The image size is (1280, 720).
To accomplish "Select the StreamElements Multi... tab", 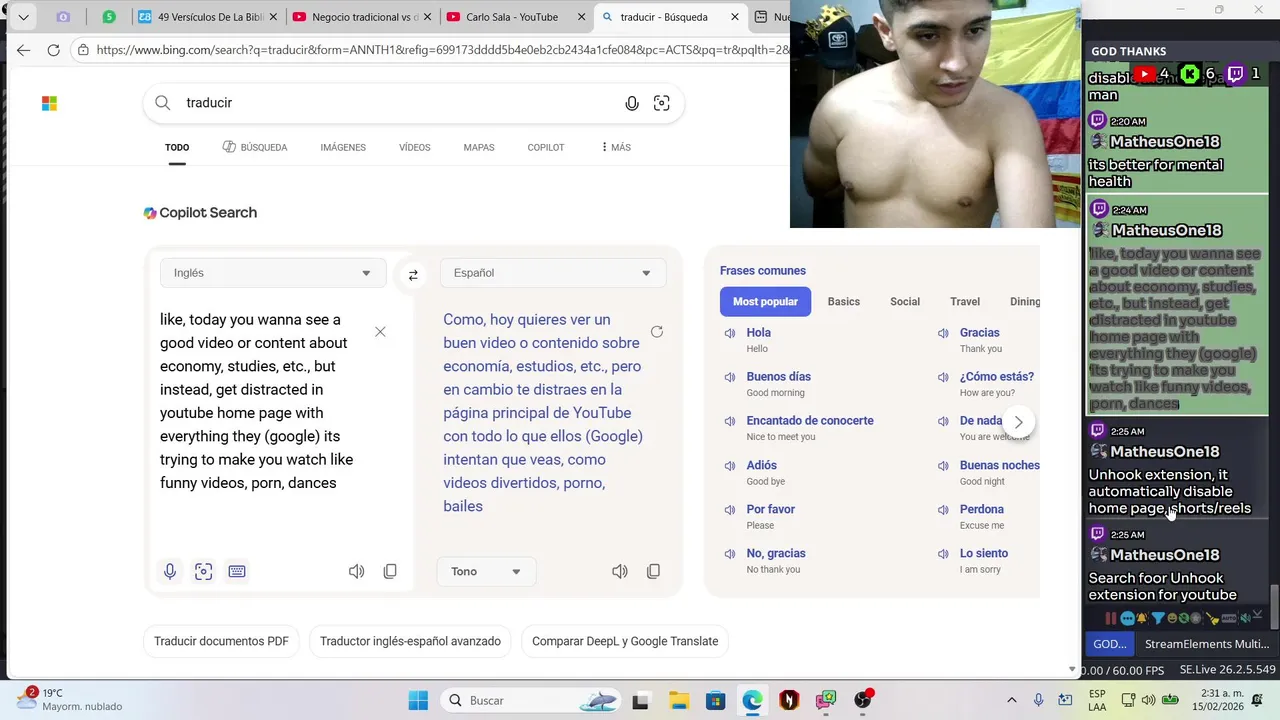I will [1207, 644].
